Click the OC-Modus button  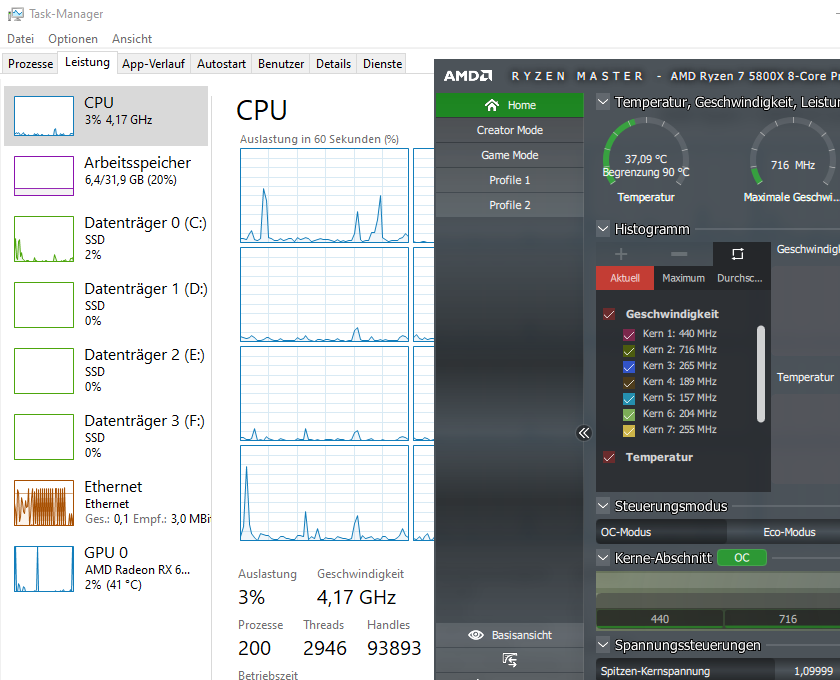point(661,532)
